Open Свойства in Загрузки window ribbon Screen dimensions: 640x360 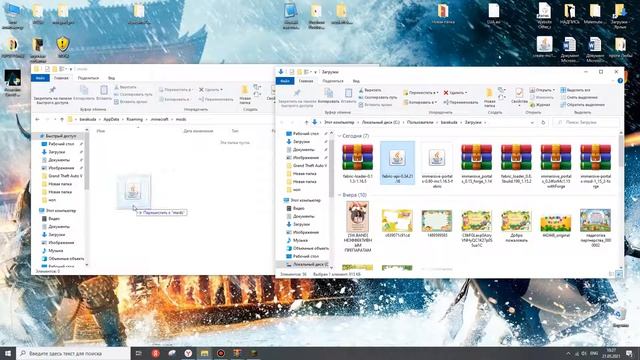(519, 97)
